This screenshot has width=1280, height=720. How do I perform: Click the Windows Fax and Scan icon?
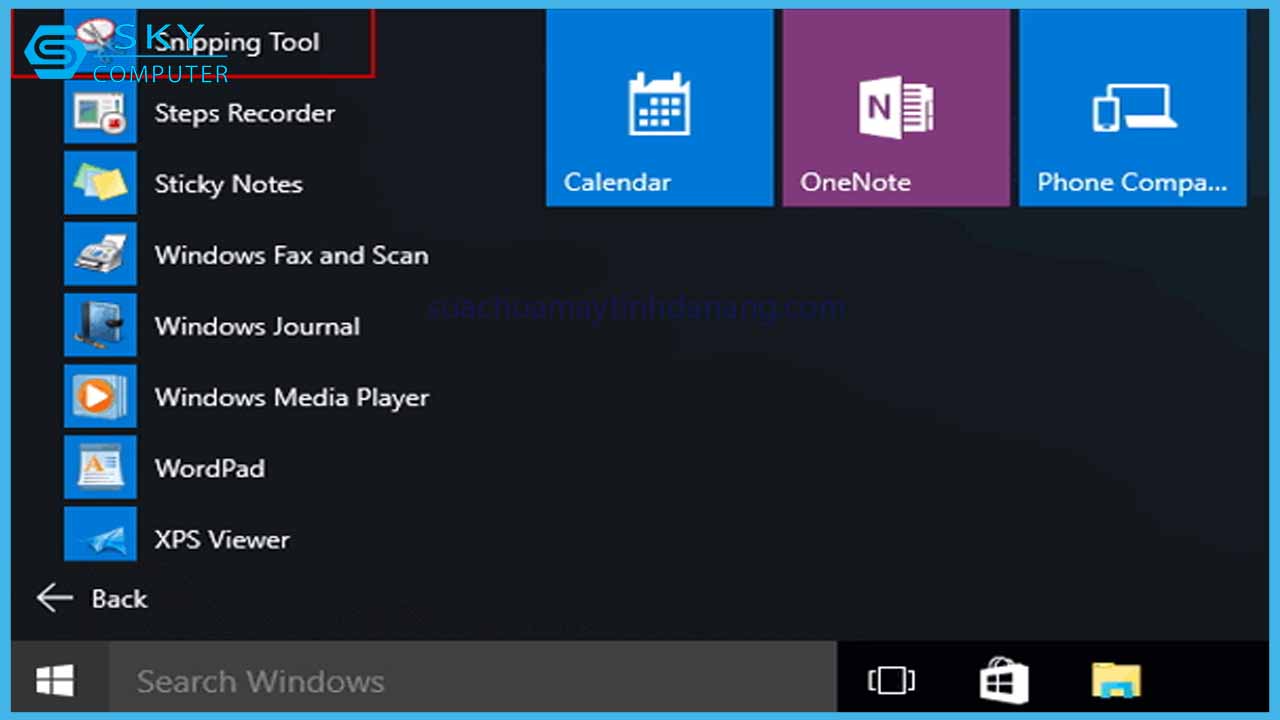pos(100,255)
